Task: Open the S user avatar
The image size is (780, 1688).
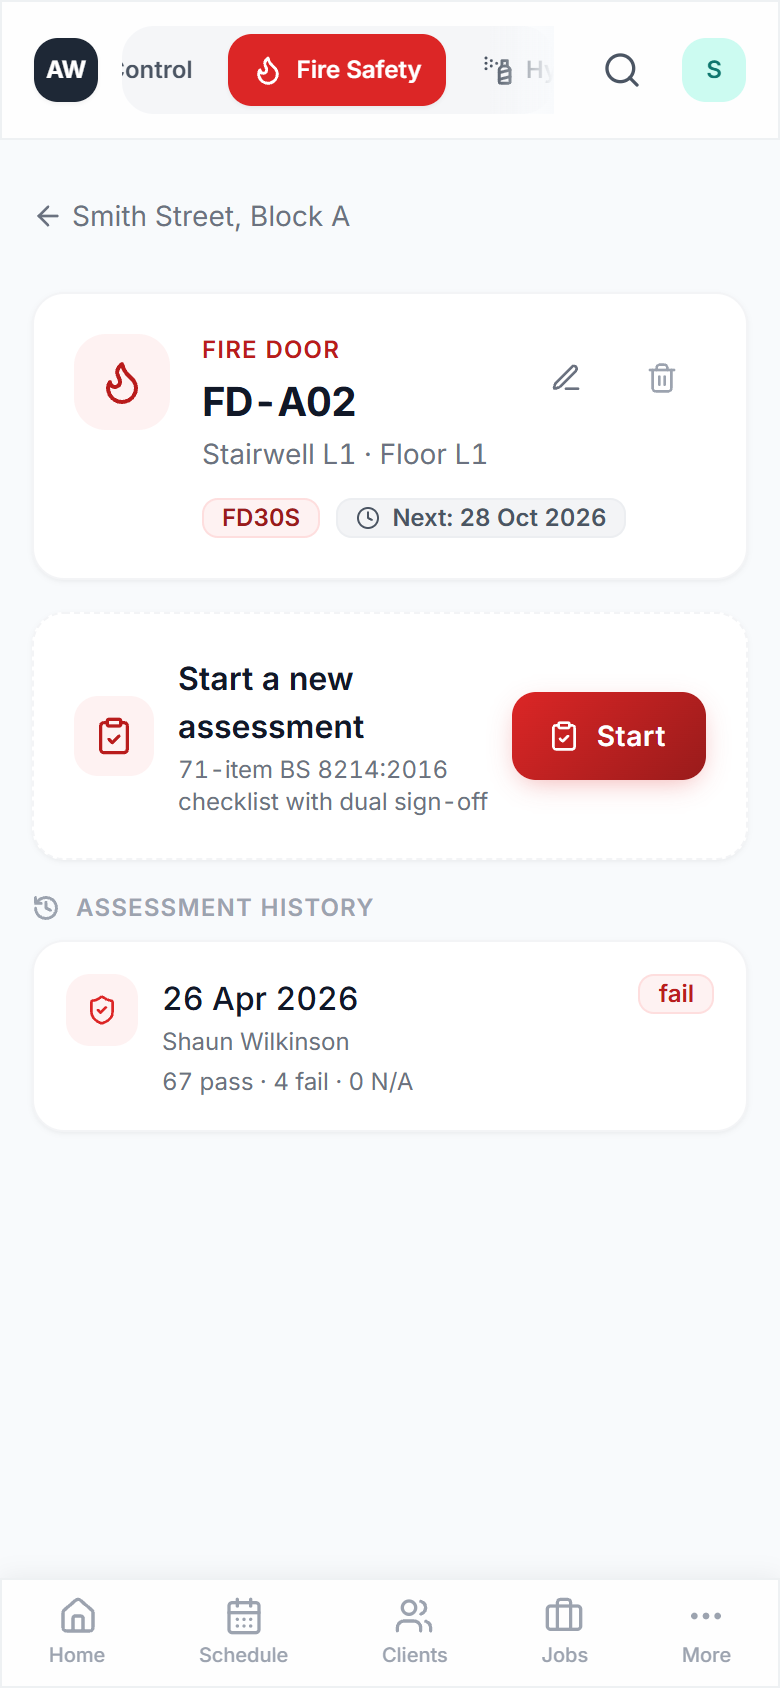Action: 714,70
